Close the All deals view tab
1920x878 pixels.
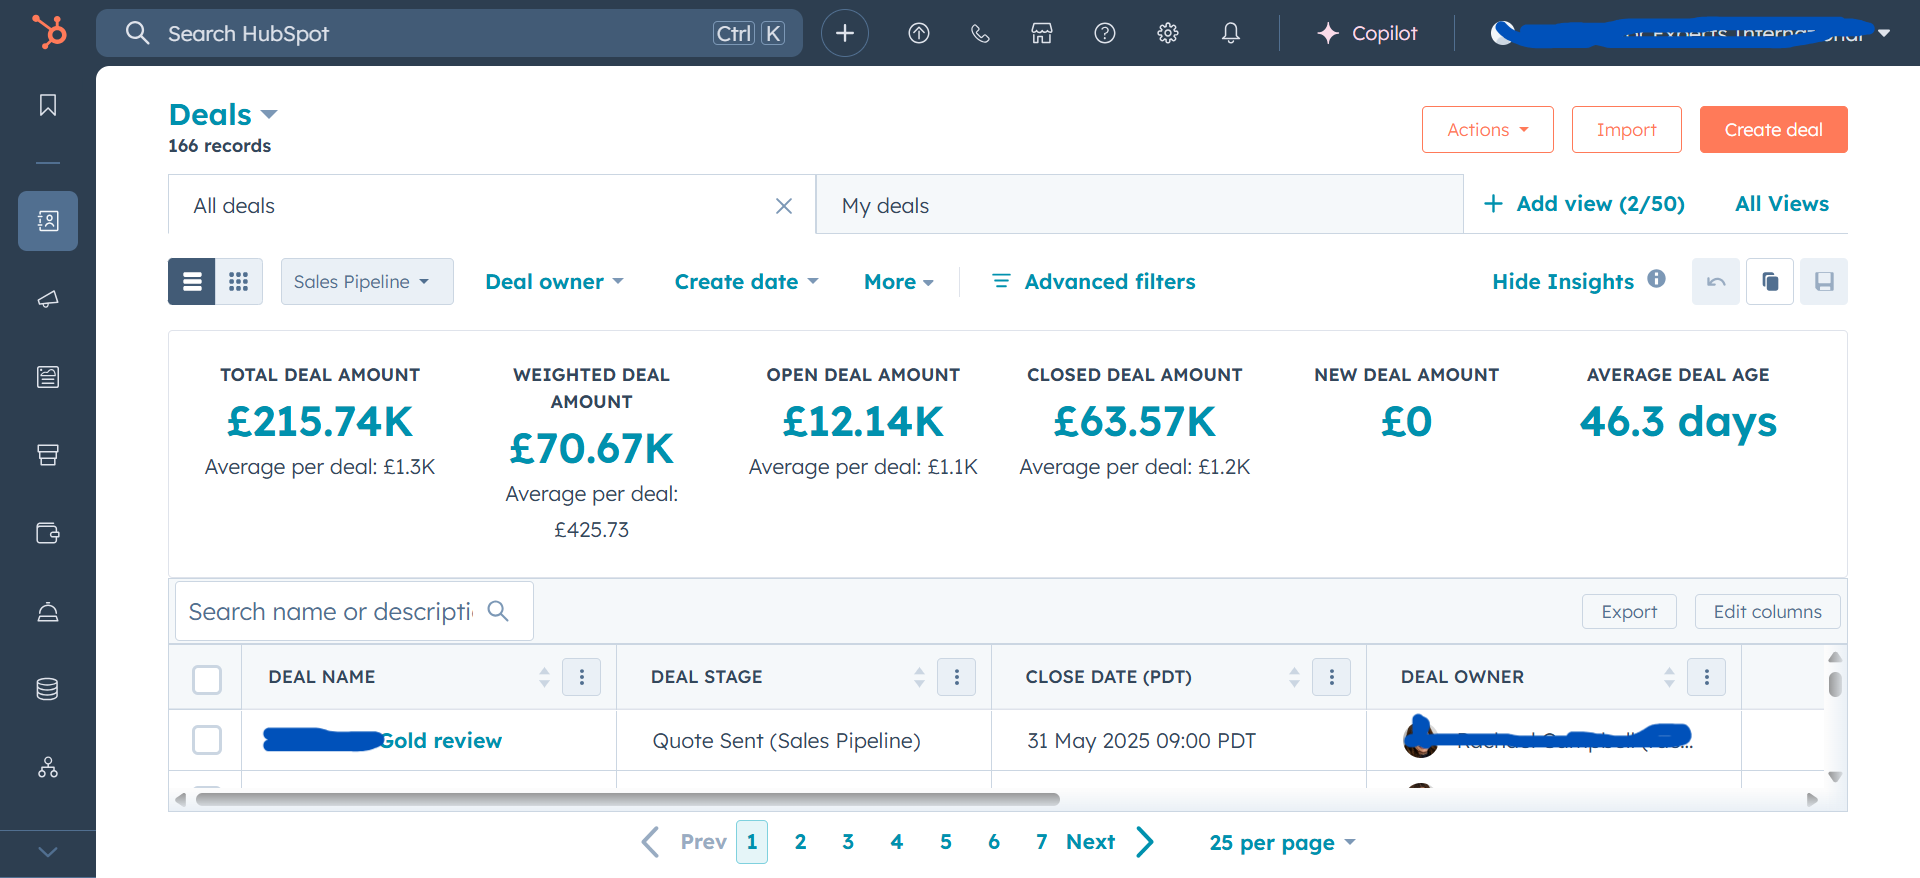[x=784, y=206]
